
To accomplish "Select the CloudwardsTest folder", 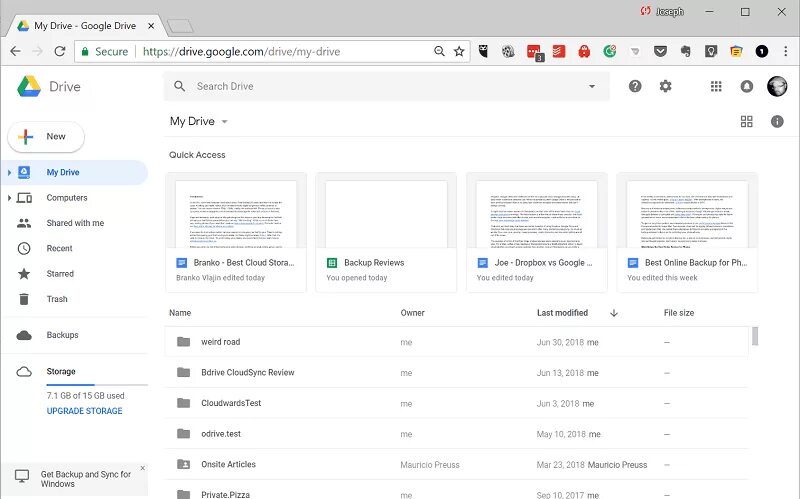I will (x=457, y=403).
